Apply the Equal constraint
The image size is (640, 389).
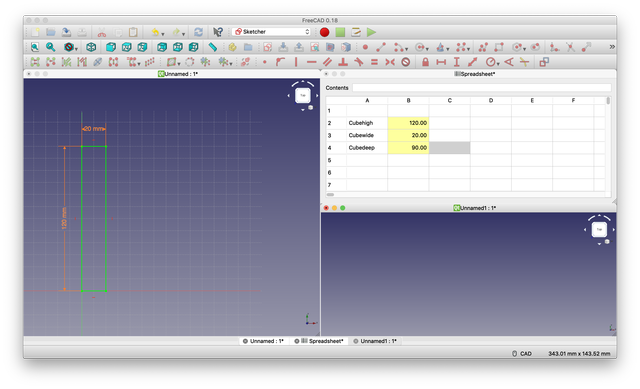coord(374,62)
